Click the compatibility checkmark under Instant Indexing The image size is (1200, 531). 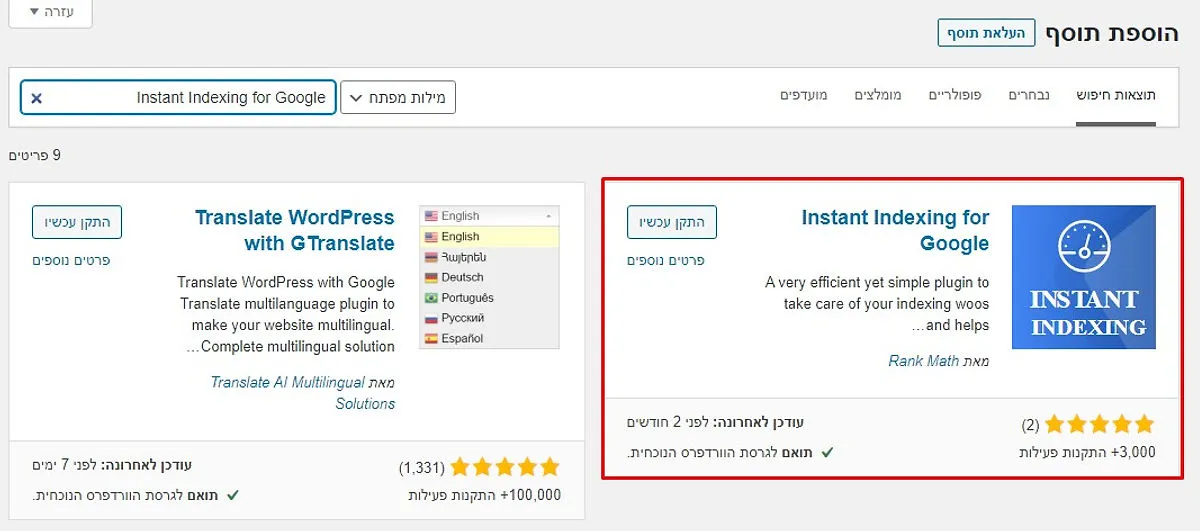[826, 453]
